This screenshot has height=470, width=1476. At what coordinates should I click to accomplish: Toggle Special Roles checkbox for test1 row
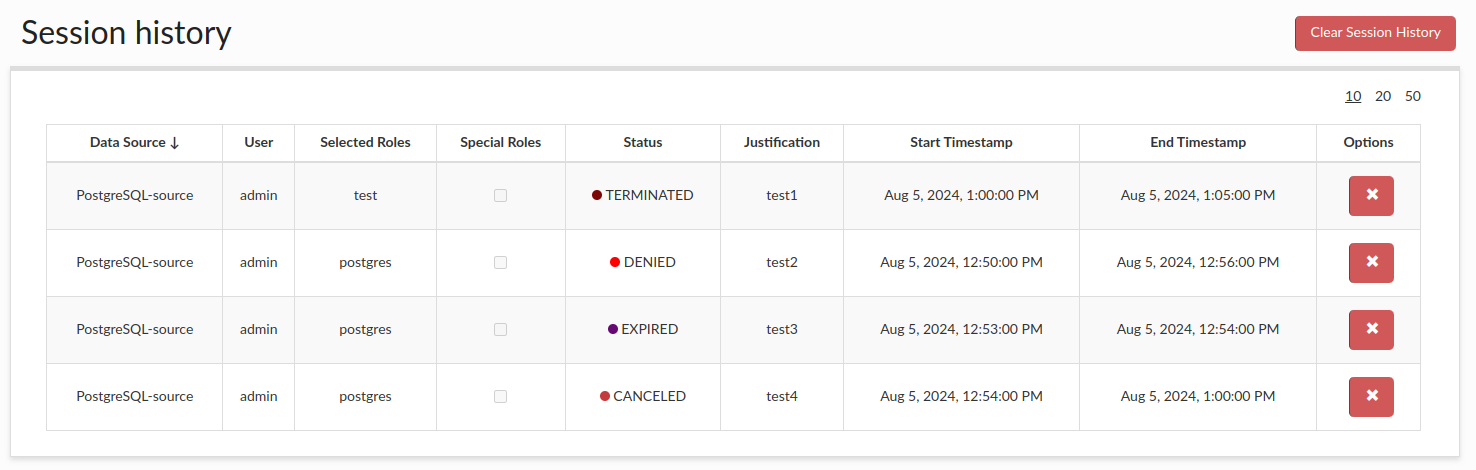pyautogui.click(x=500, y=196)
